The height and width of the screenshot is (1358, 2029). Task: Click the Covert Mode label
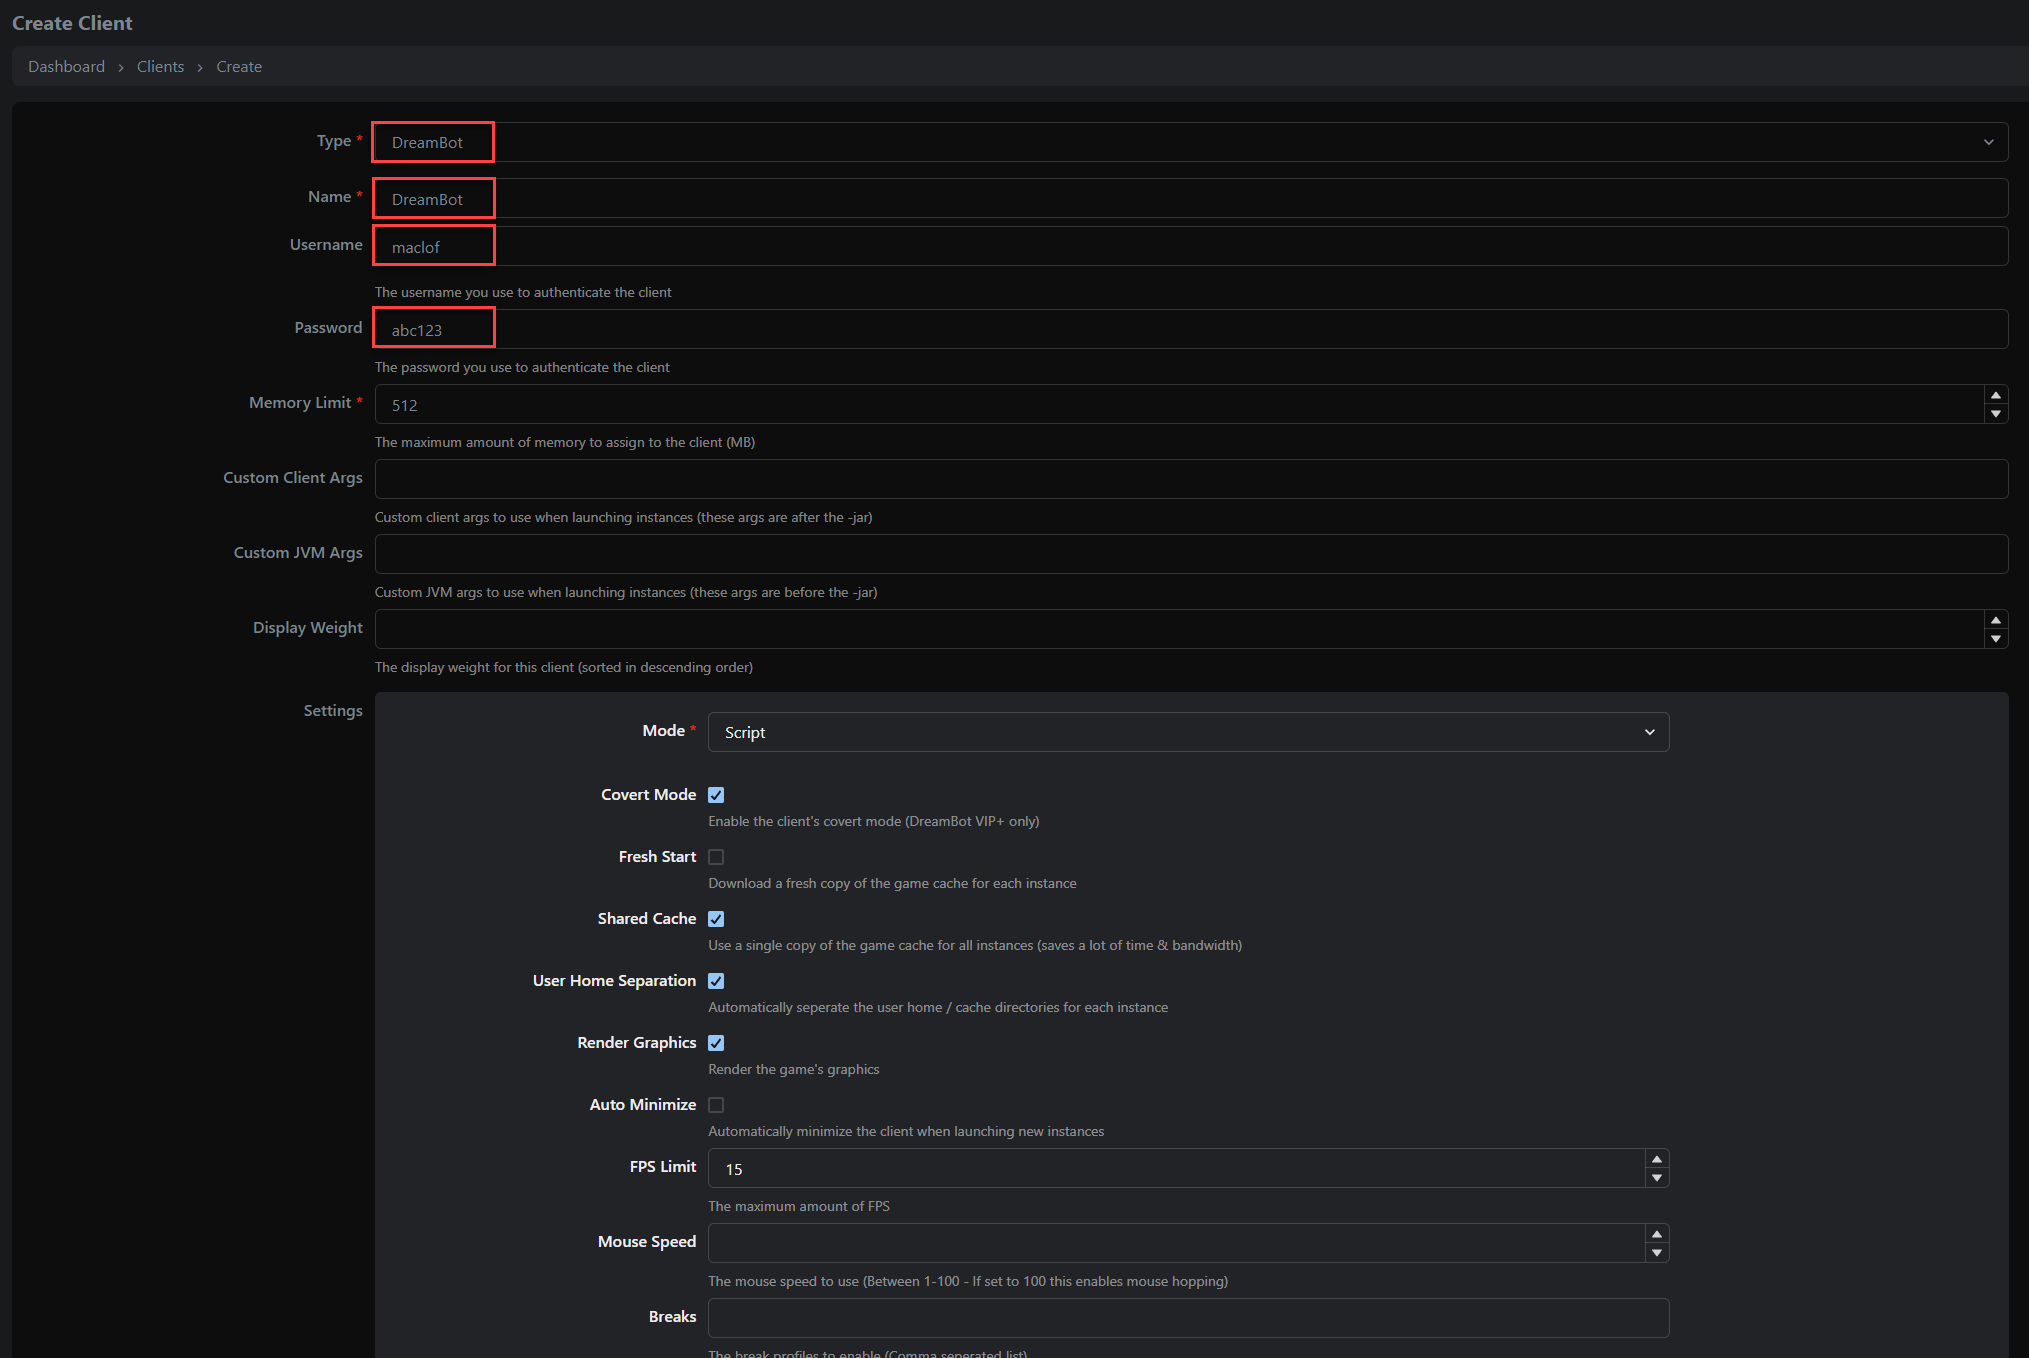(648, 794)
